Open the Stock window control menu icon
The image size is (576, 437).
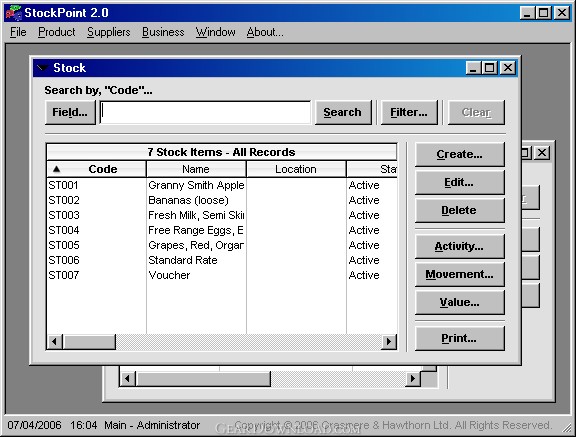(42, 68)
